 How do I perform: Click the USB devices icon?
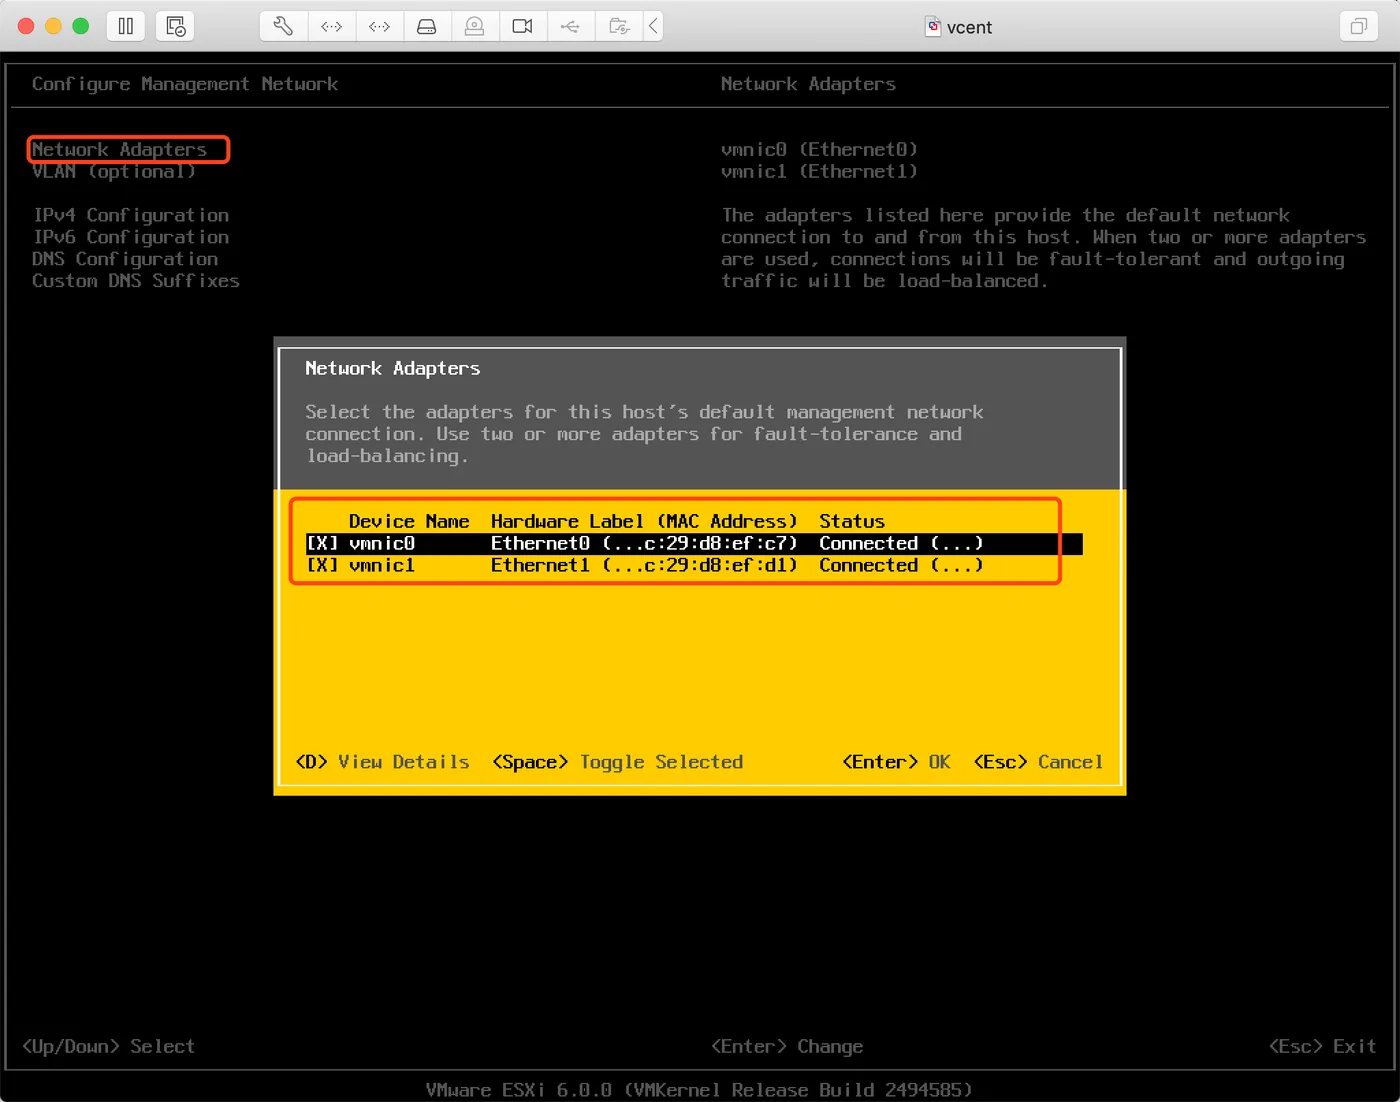570,26
